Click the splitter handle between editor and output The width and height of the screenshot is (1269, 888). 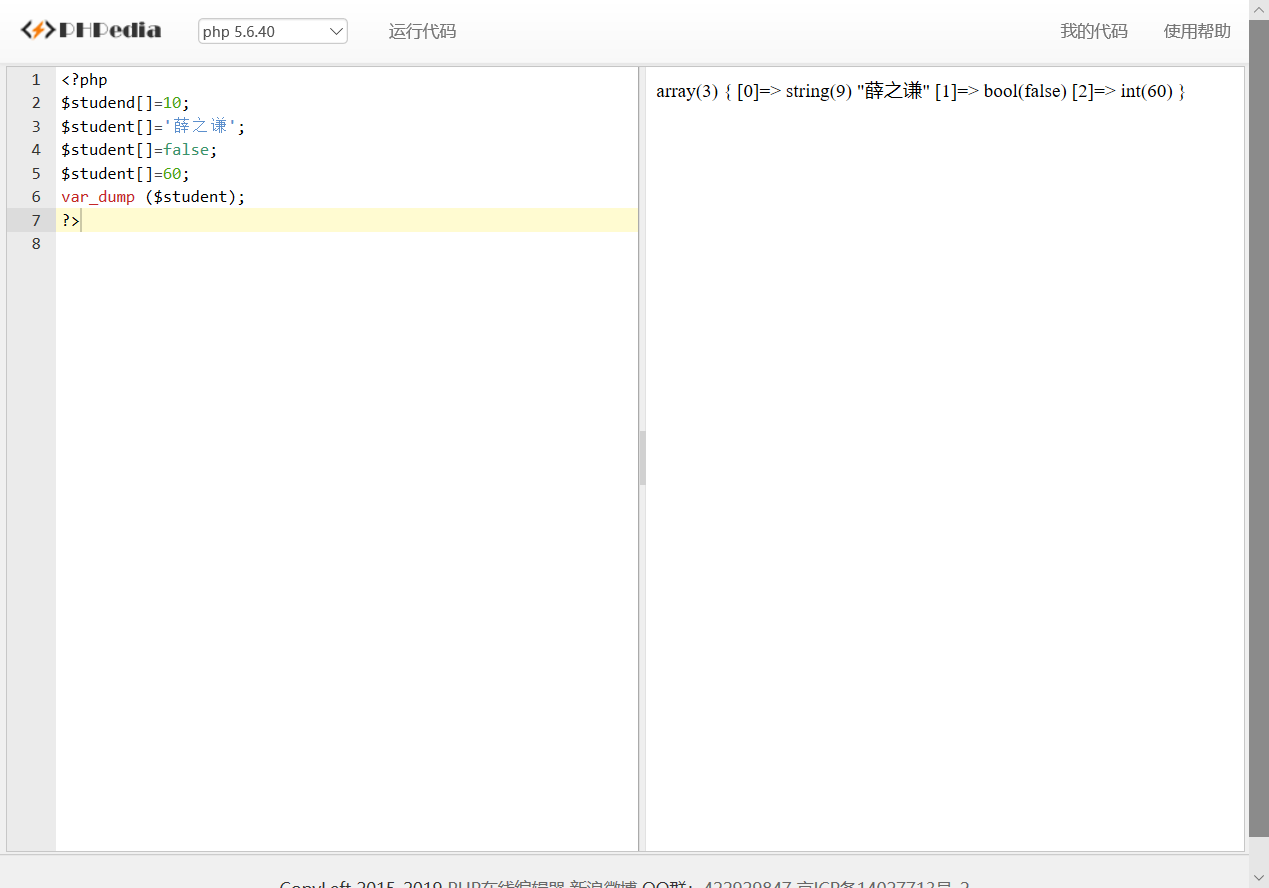coord(642,458)
